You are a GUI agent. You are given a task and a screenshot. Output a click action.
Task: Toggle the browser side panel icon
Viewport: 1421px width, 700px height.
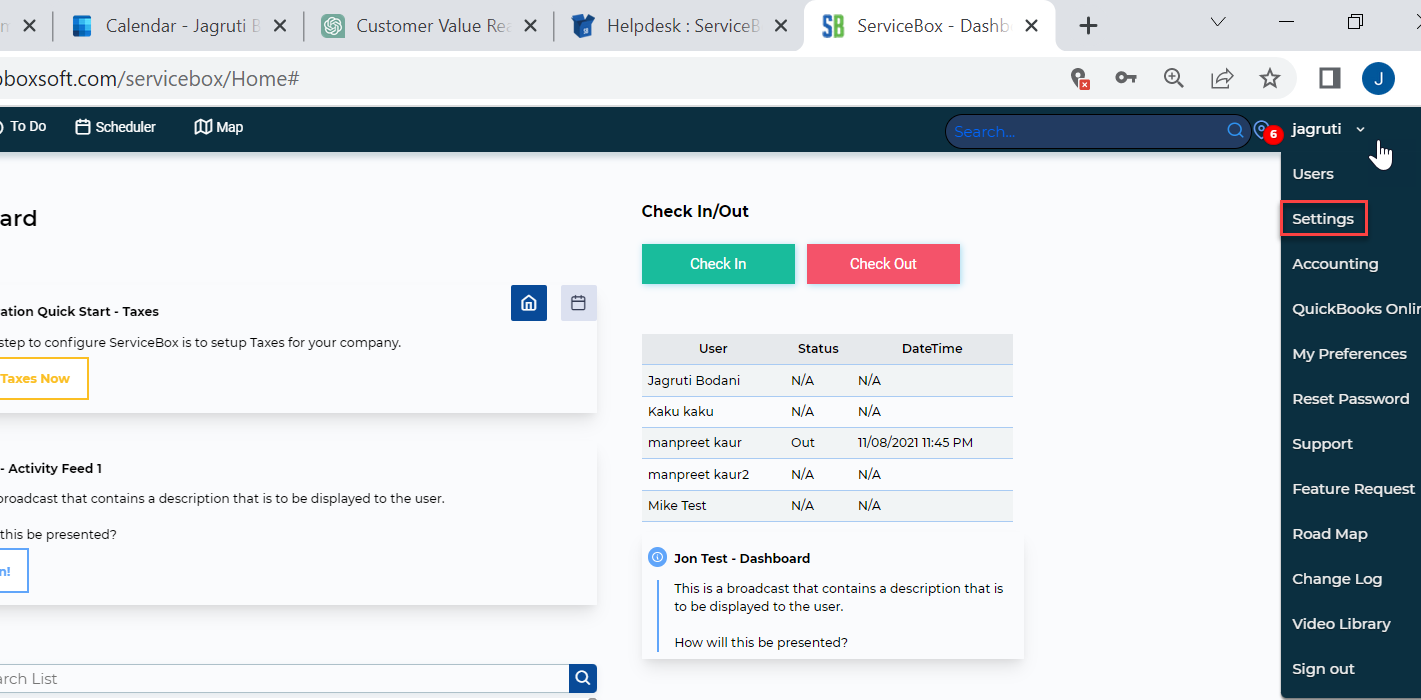click(x=1330, y=78)
